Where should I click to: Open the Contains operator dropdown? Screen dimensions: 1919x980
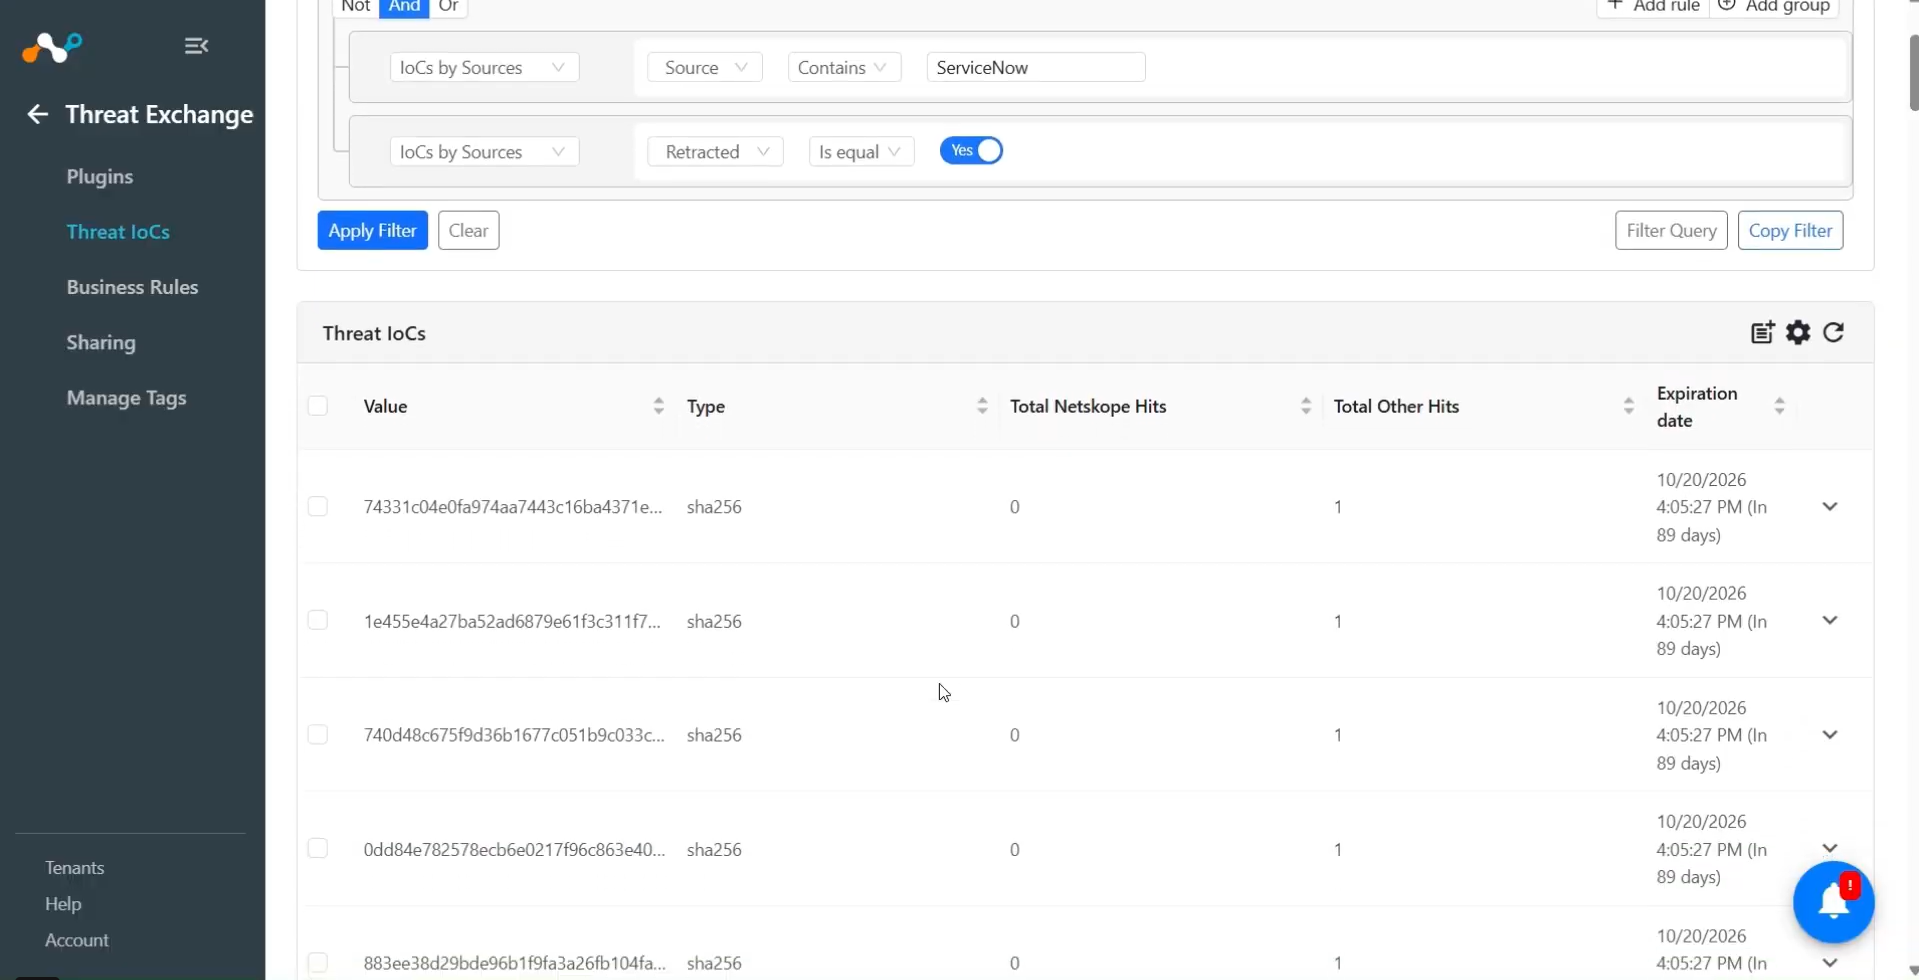click(x=844, y=67)
